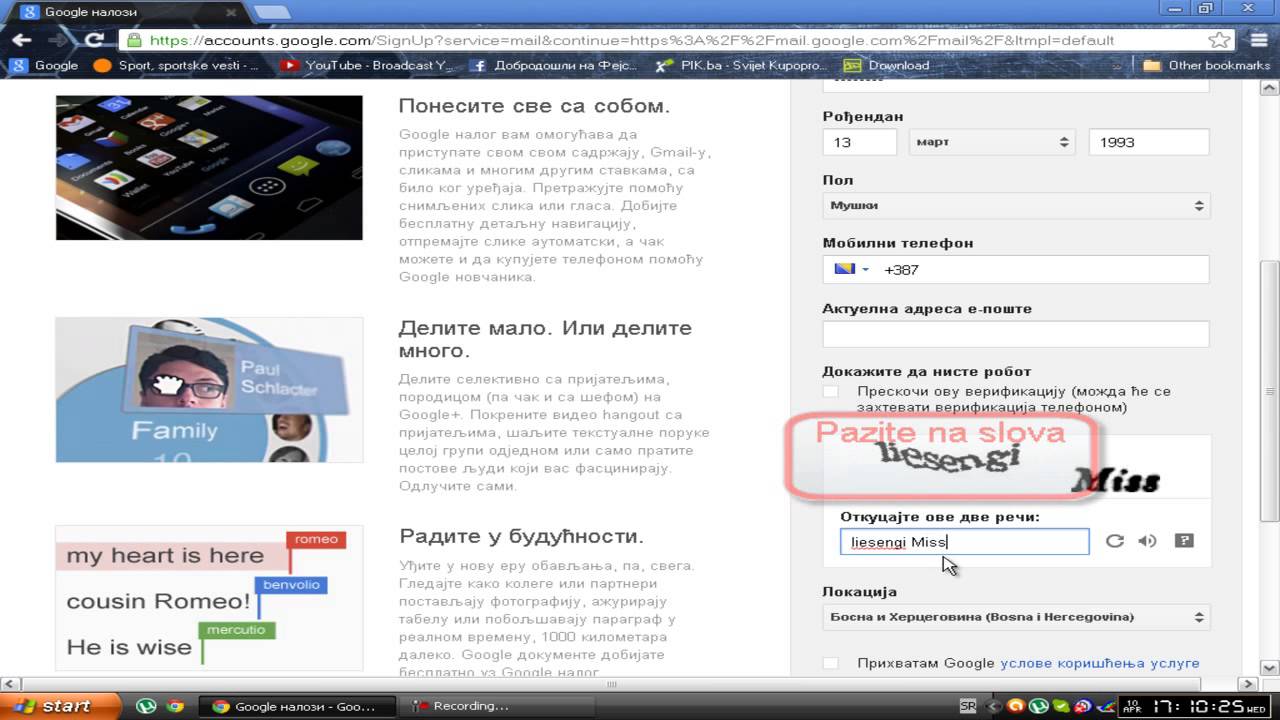Open the Chrome menu icon
1280x720 pixels.
coord(1257,40)
